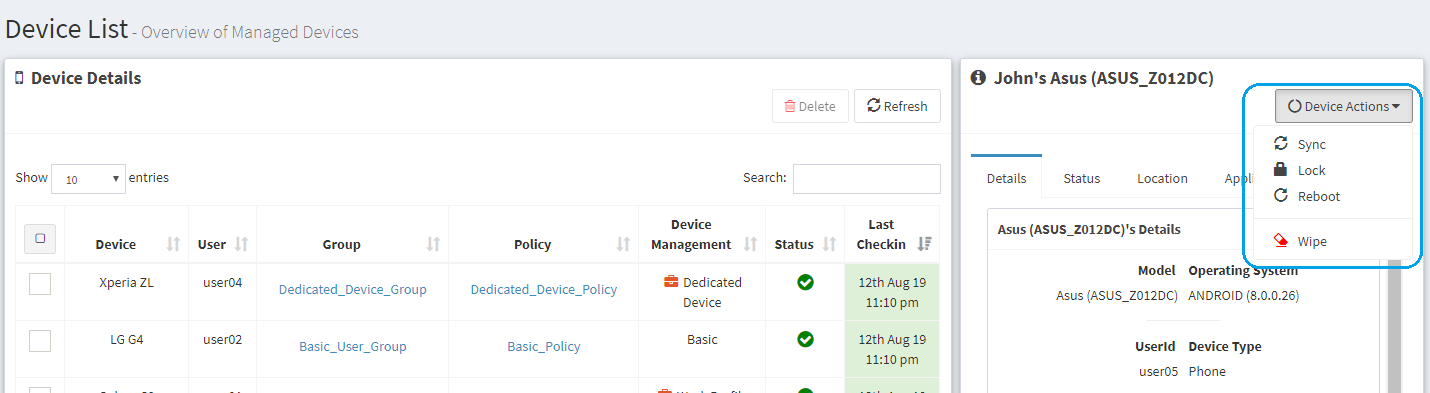Click the phone icon beside Device Details

[19, 78]
